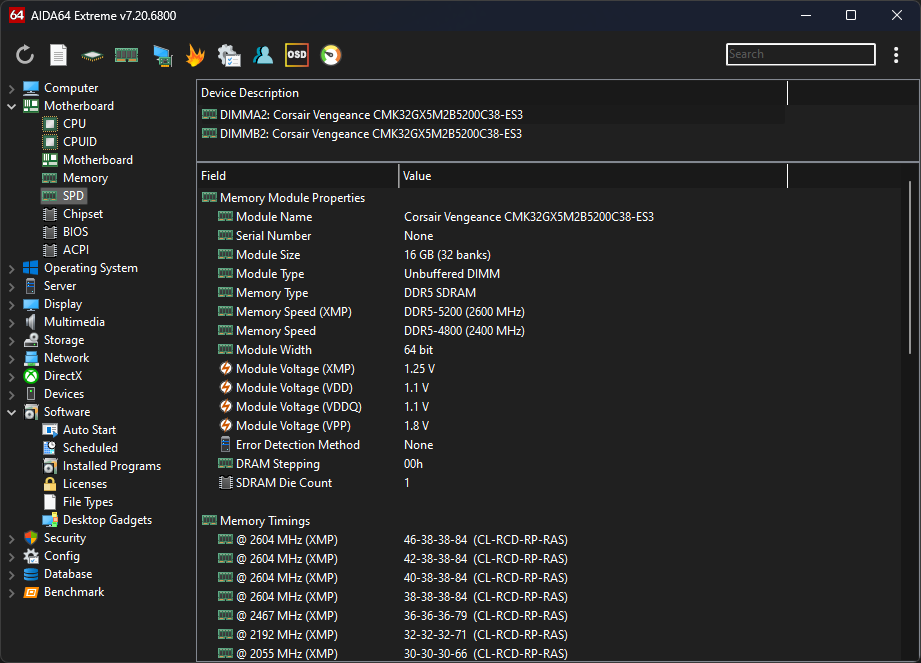Click the Search input field
921x663 pixels.
pos(800,54)
